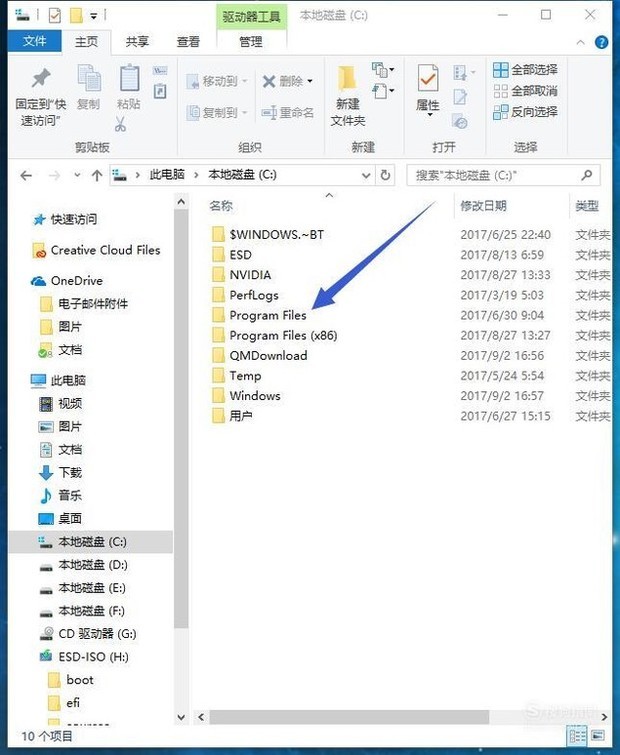Open the recent locations dropdown arrow
This screenshot has height=755, width=620.
[x=77, y=175]
